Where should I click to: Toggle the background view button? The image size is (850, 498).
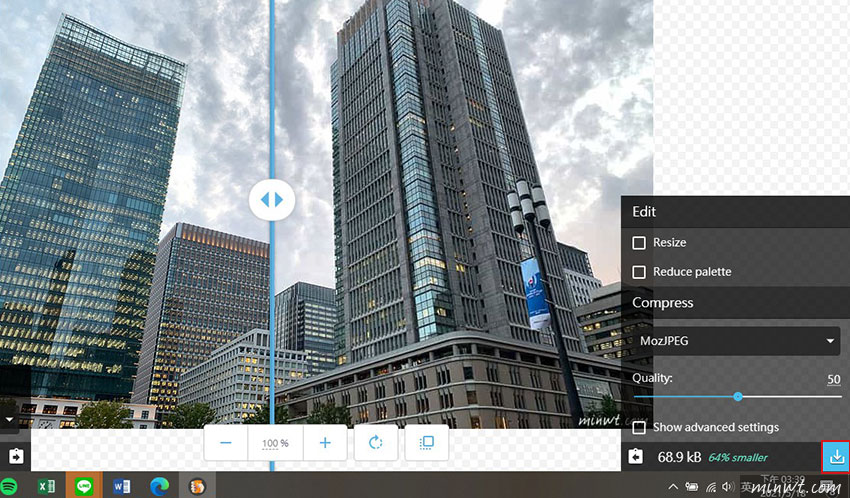pos(427,443)
